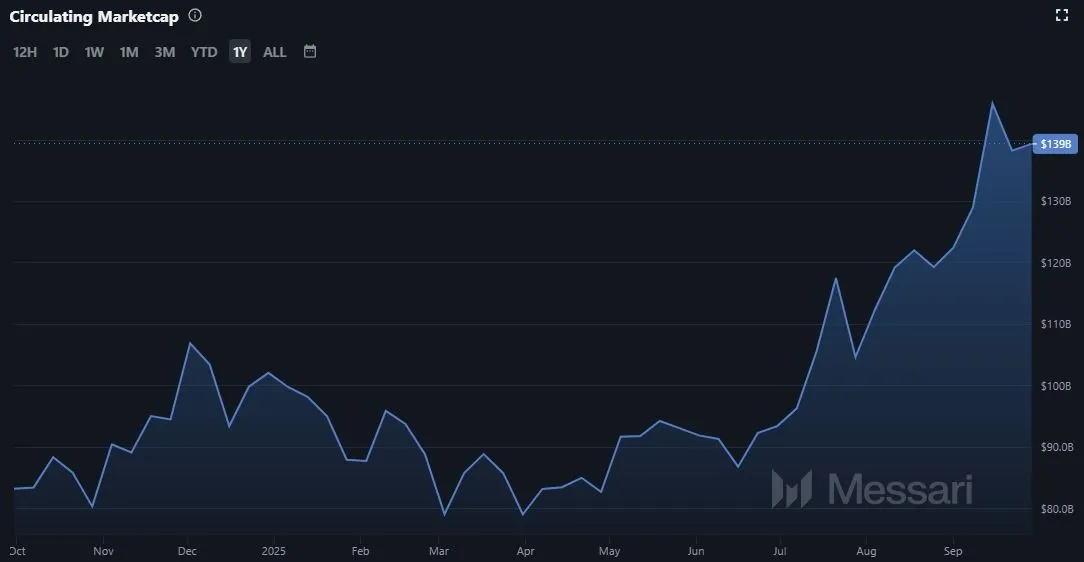Open the calendar date range picker
This screenshot has height=562, width=1084.
pos(310,51)
